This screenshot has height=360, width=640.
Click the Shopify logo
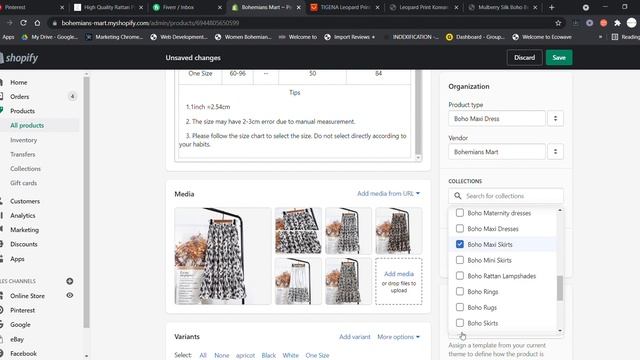click(19, 58)
